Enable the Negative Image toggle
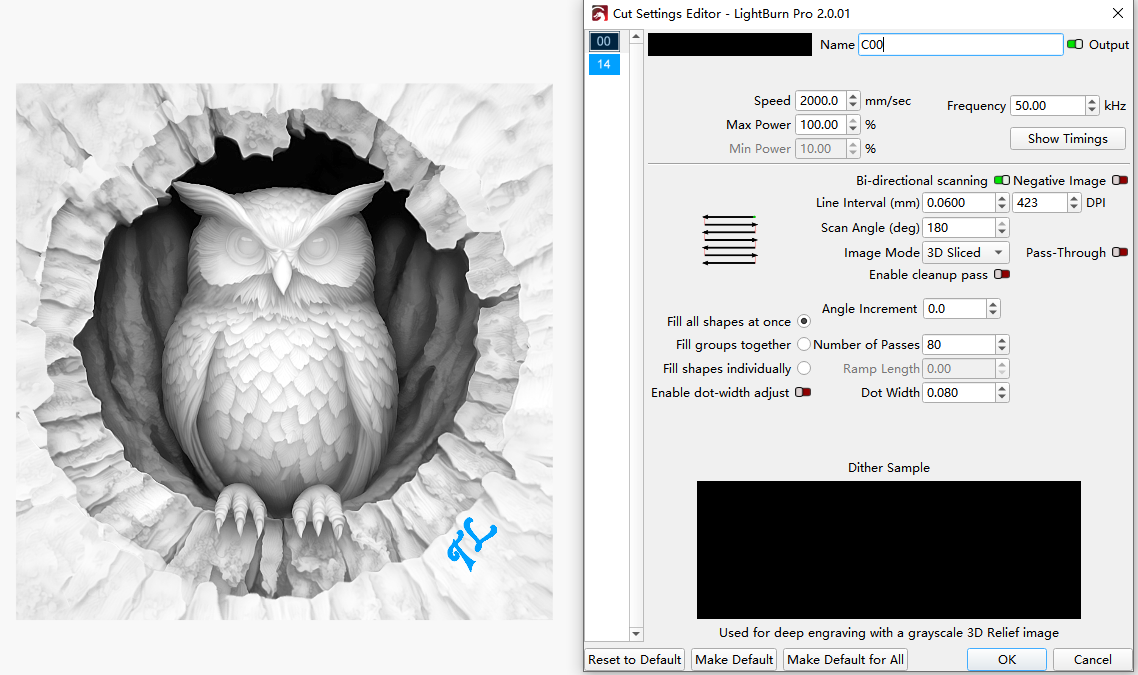 (1120, 181)
